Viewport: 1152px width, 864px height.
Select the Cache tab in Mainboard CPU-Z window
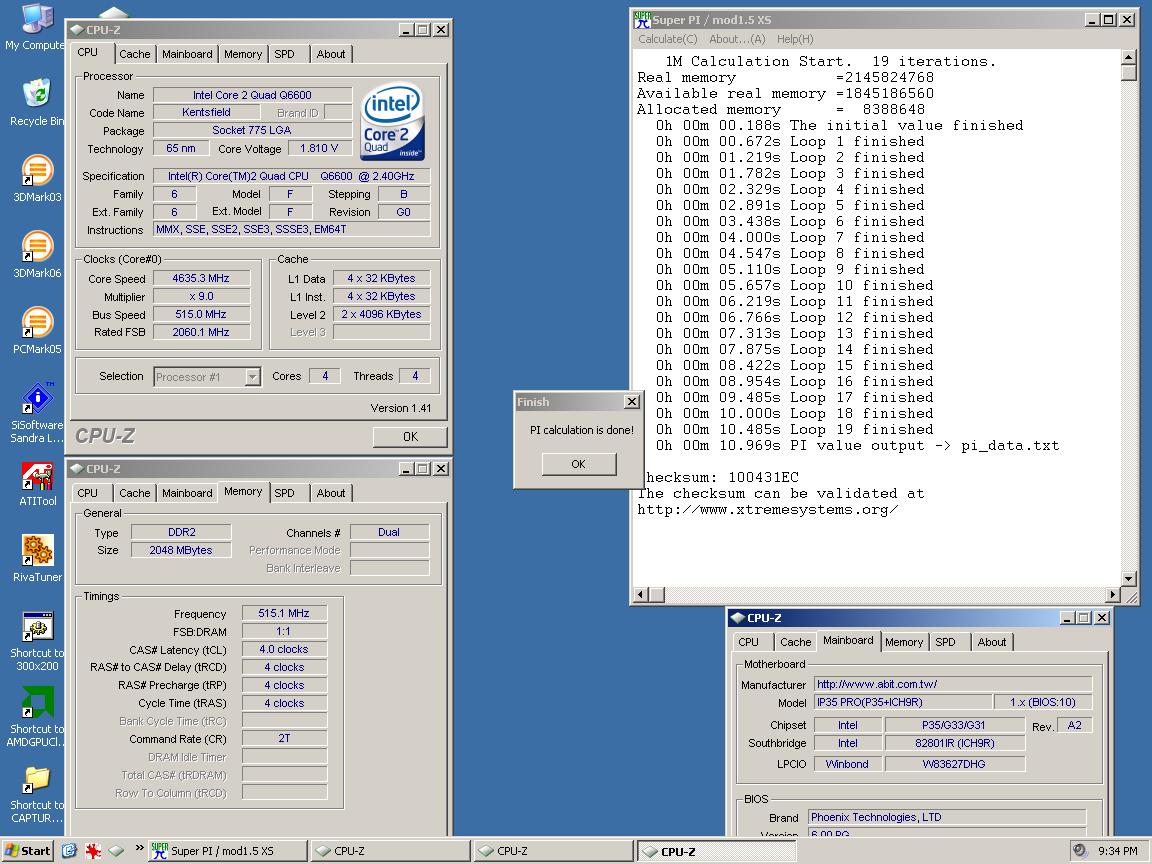[x=796, y=642]
